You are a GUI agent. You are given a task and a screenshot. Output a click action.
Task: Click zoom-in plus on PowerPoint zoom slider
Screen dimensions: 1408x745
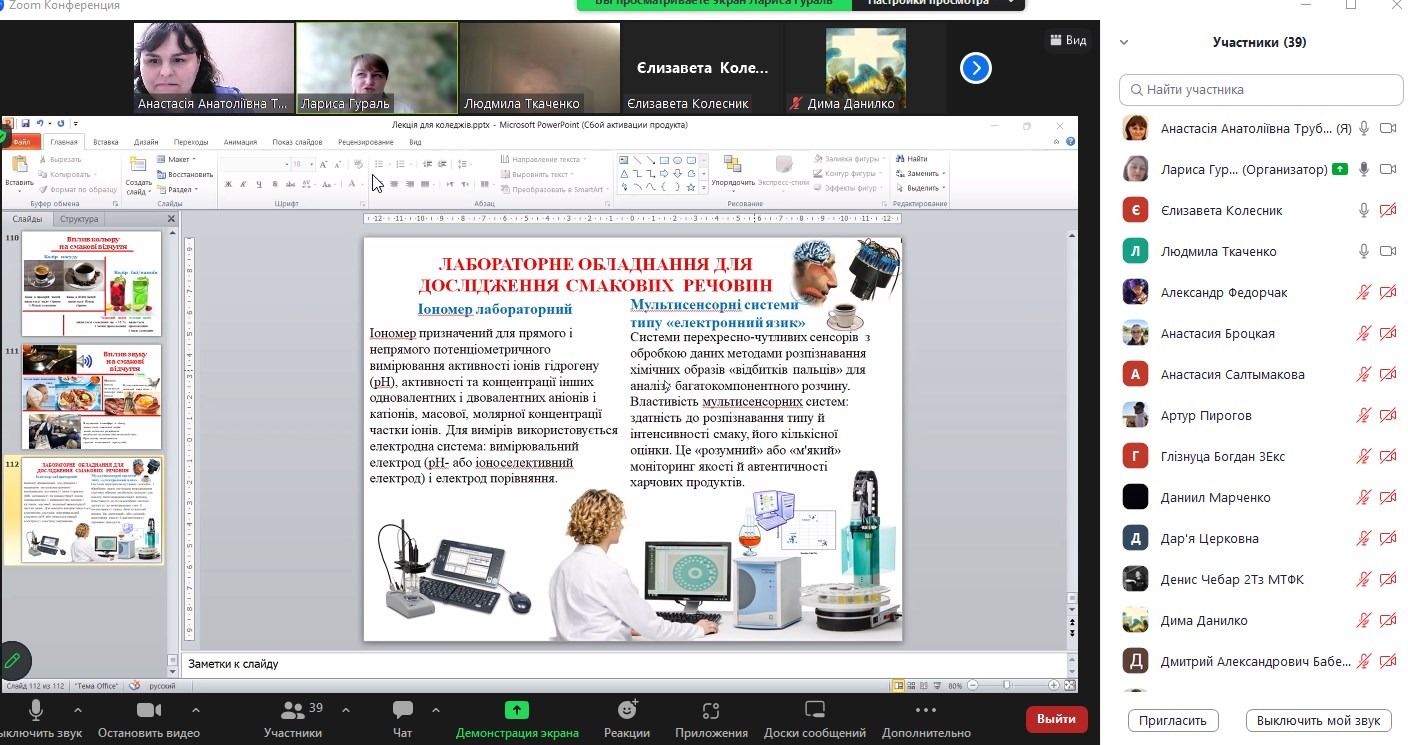click(x=1054, y=685)
